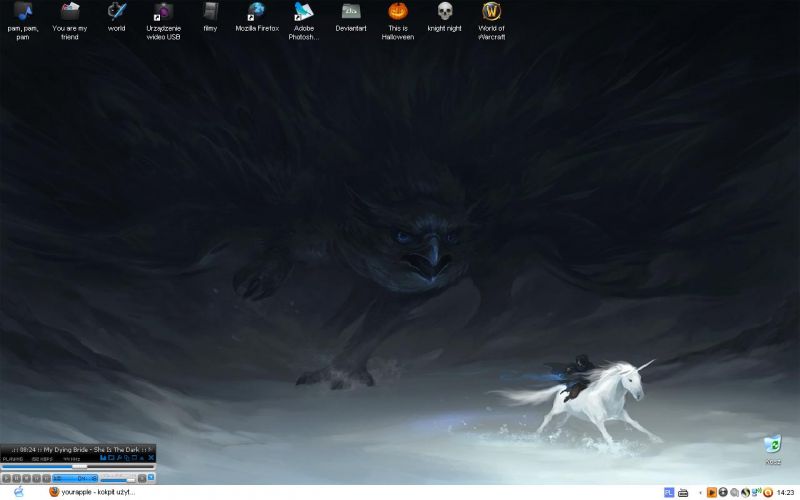This screenshot has width=800, height=500.
Task: Click the orange circular tray icon
Action: coord(768,493)
